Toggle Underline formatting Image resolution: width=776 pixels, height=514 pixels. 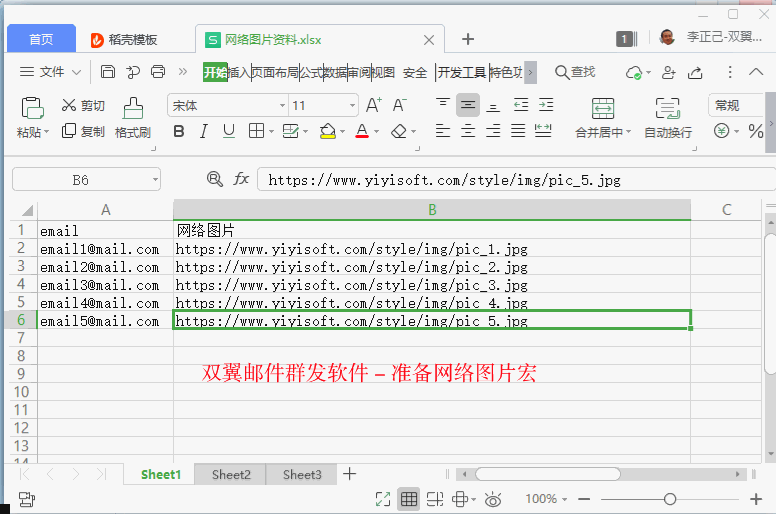tap(229, 132)
